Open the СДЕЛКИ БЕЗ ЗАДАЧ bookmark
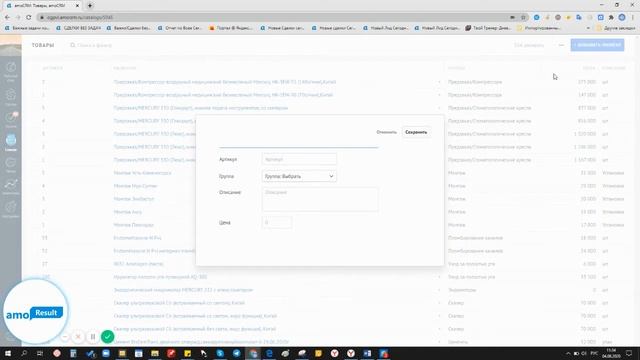Image resolution: width=640 pixels, height=360 pixels. (x=78, y=28)
